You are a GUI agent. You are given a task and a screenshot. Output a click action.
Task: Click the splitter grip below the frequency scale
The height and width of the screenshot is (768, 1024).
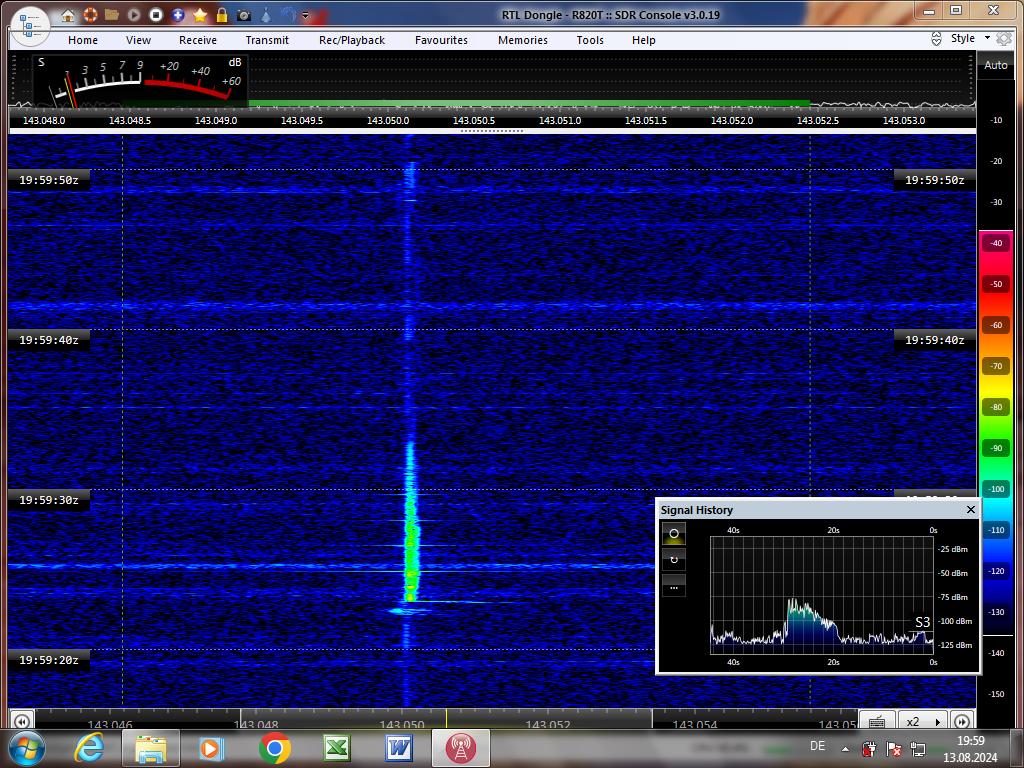(x=492, y=131)
